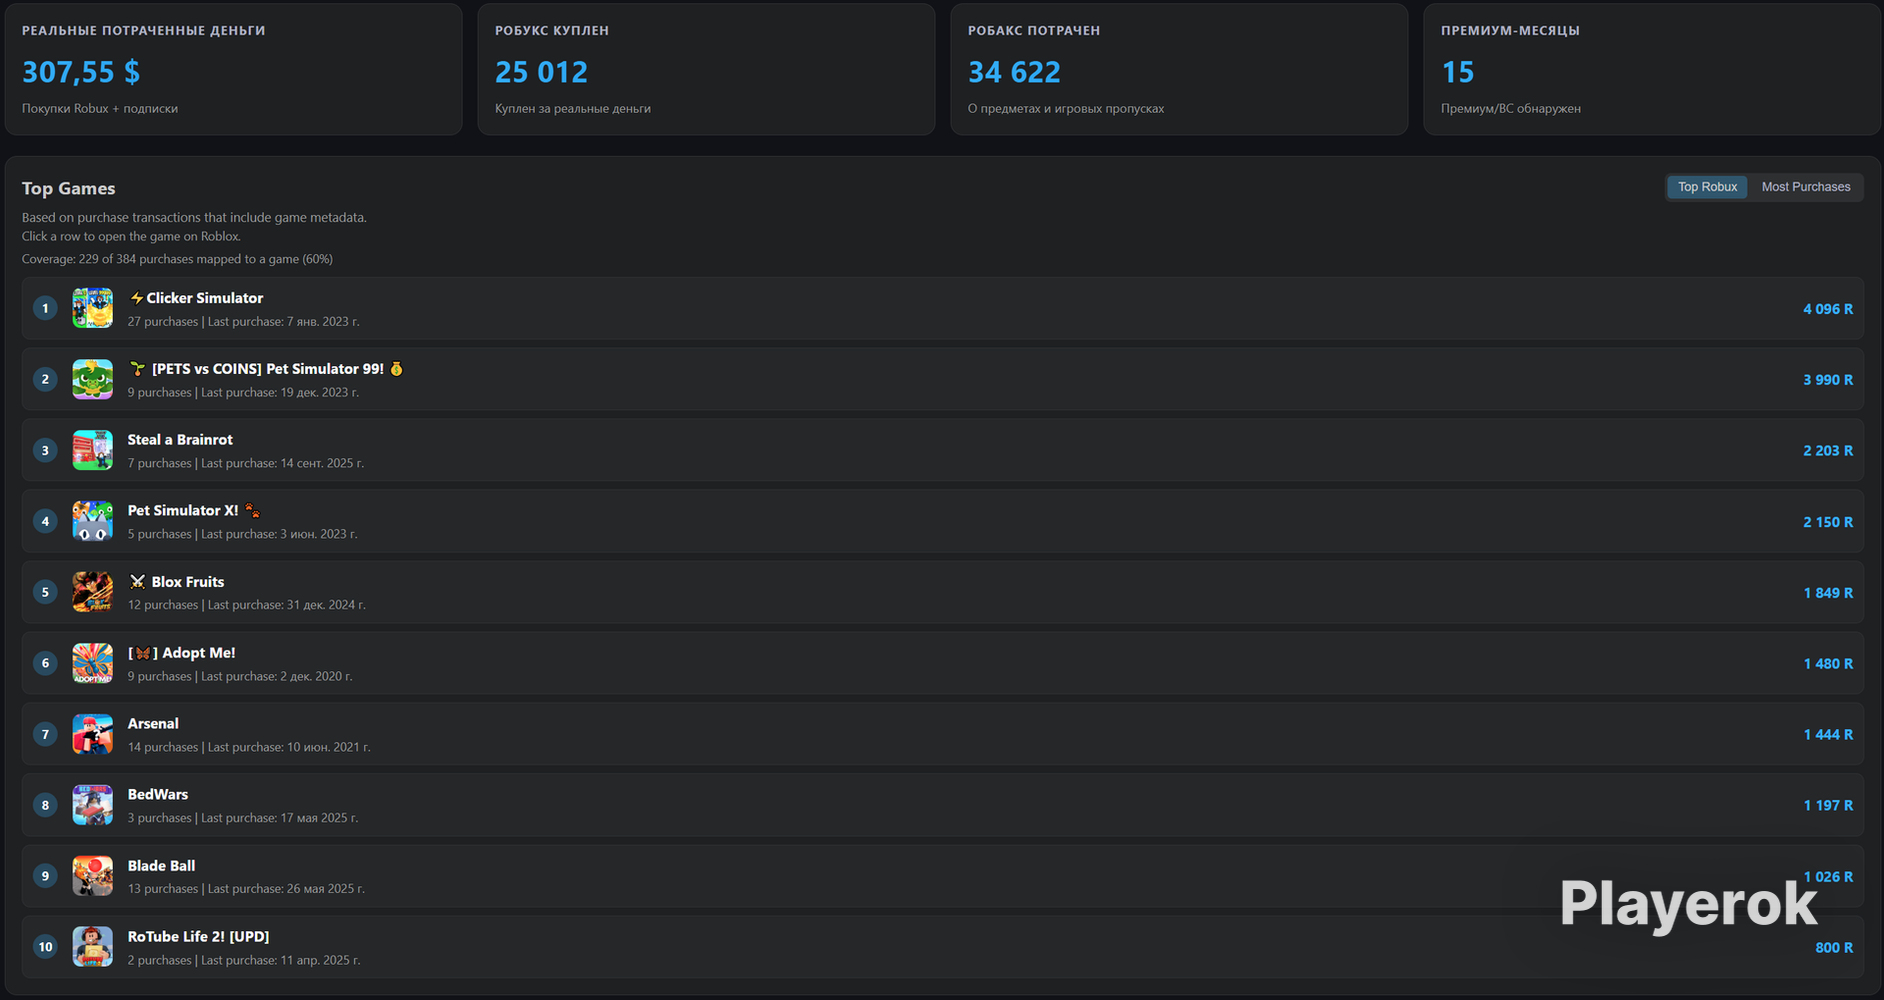
Task: Click the Arsenal game icon
Action: coord(92,734)
